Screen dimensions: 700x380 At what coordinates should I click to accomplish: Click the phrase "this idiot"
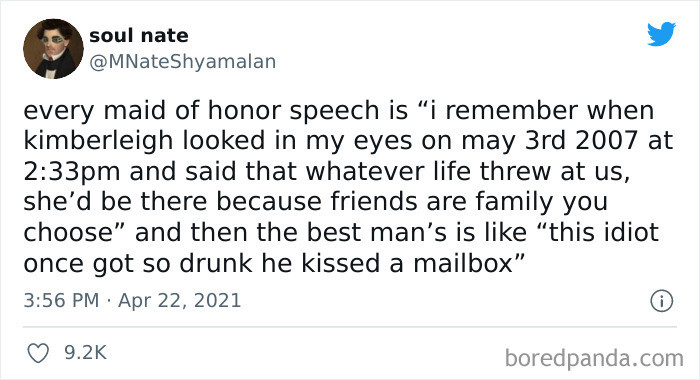604,233
